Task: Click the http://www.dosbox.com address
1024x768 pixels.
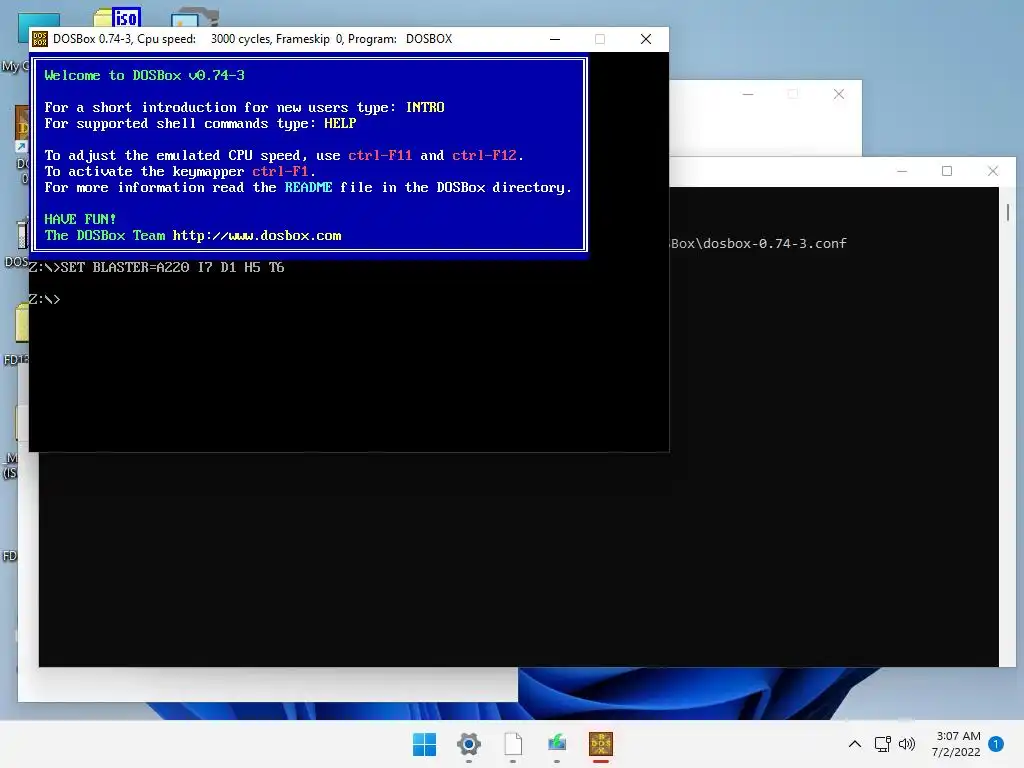Action: (x=257, y=236)
